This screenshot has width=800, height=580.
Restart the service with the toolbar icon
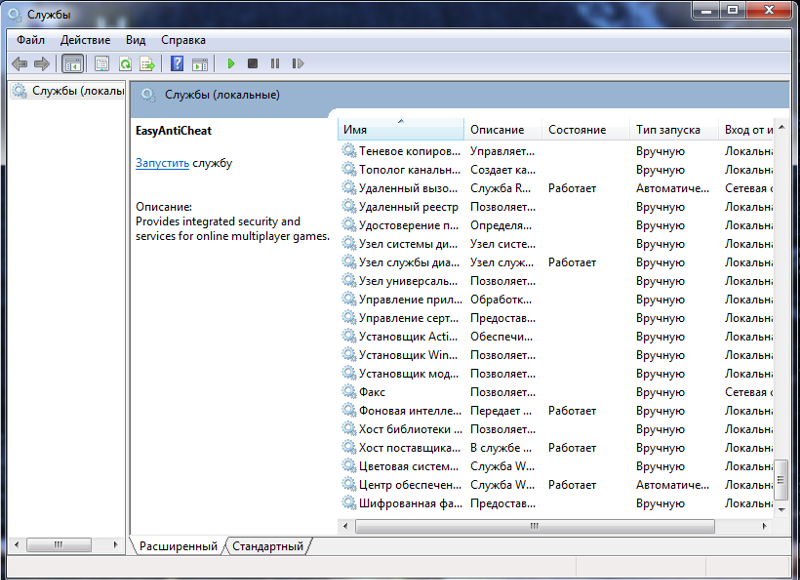coord(297,64)
